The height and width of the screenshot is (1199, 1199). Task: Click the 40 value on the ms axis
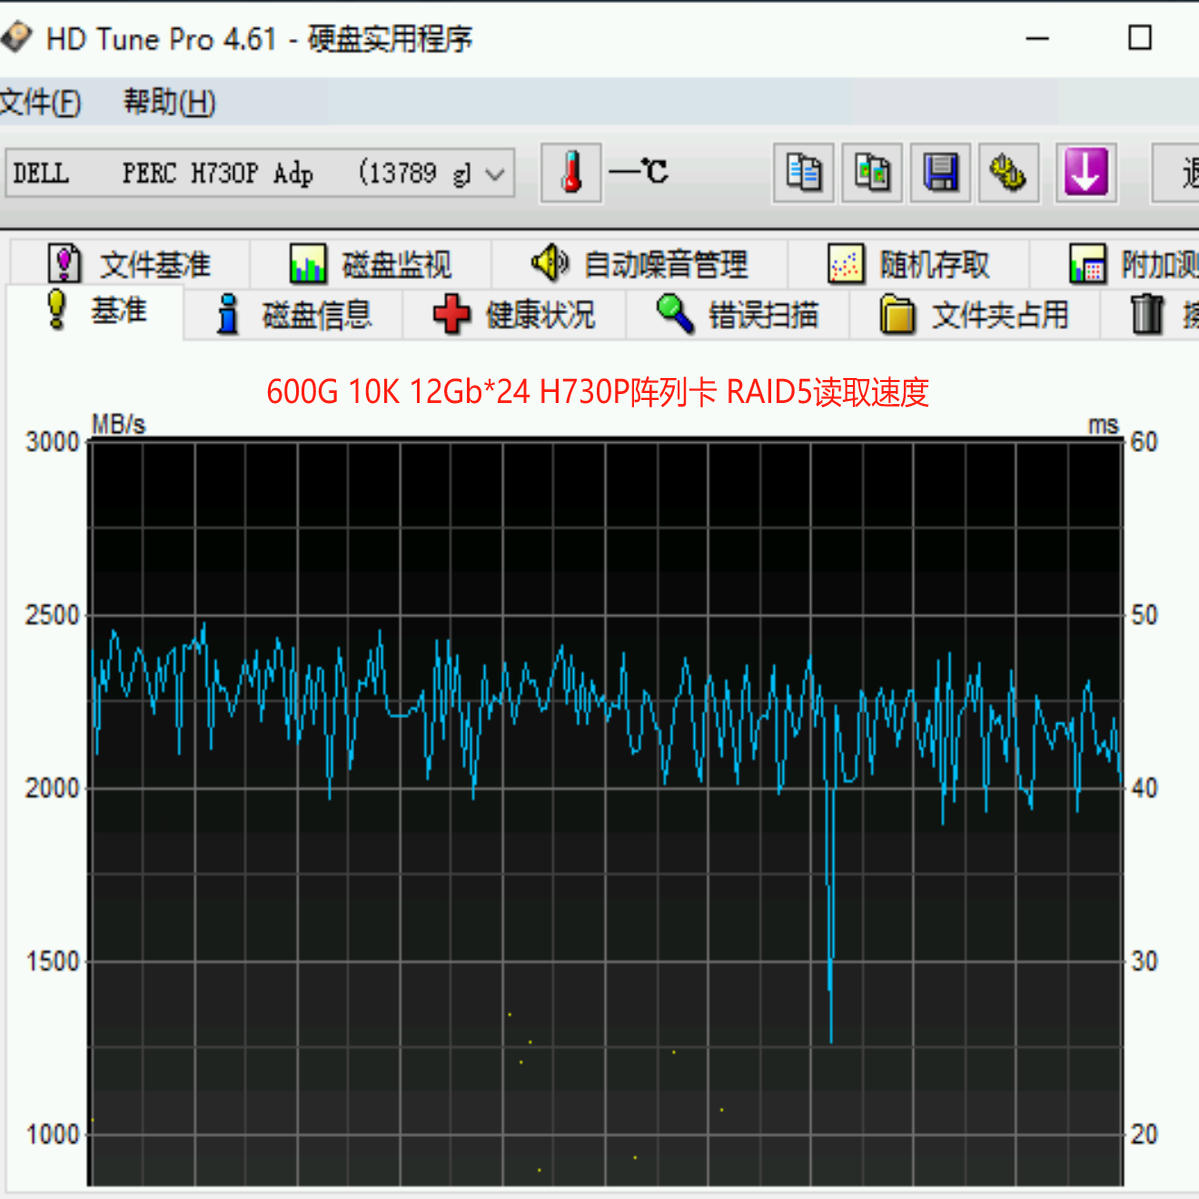click(1144, 788)
